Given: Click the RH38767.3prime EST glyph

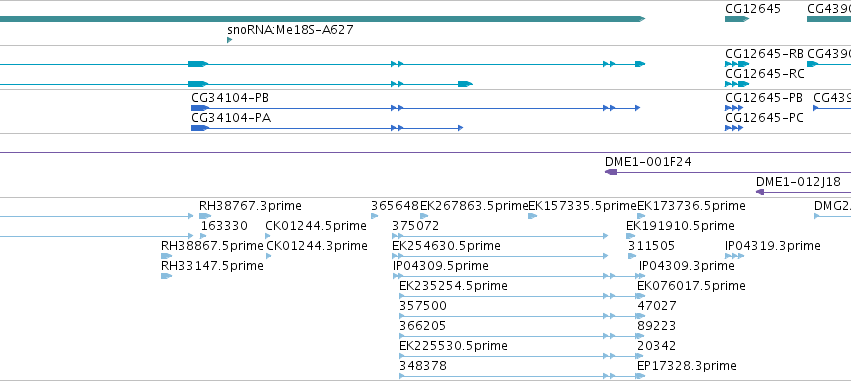Looking at the screenshot, I should 205,216.
